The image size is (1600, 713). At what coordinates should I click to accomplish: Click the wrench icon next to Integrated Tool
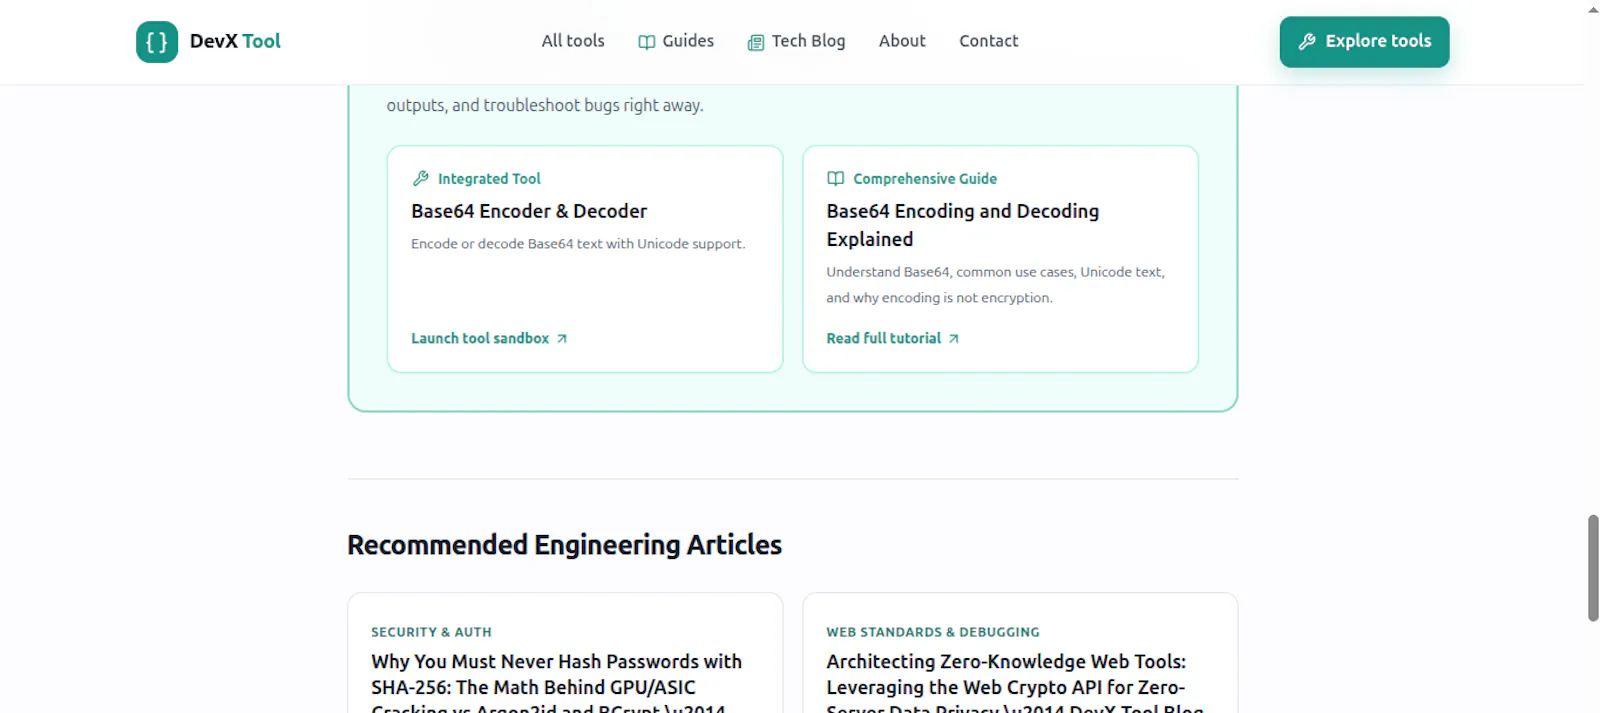[x=420, y=178]
